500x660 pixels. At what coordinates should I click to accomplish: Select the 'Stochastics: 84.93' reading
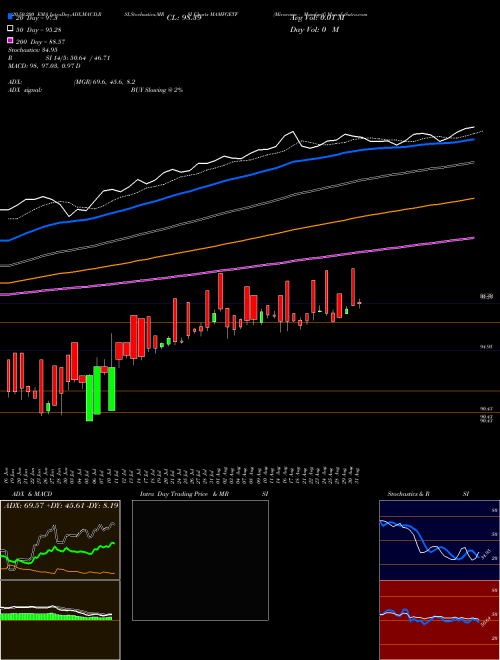[33, 51]
